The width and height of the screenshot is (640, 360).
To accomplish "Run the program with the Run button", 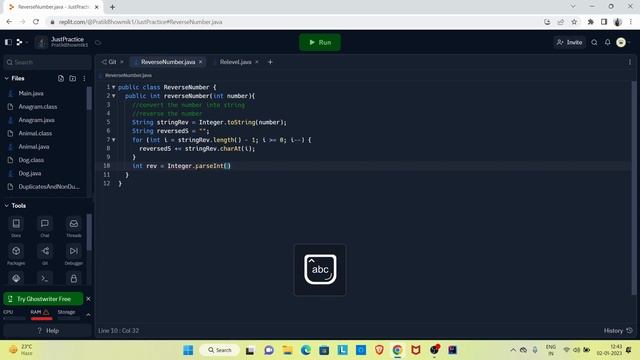I will (x=320, y=42).
